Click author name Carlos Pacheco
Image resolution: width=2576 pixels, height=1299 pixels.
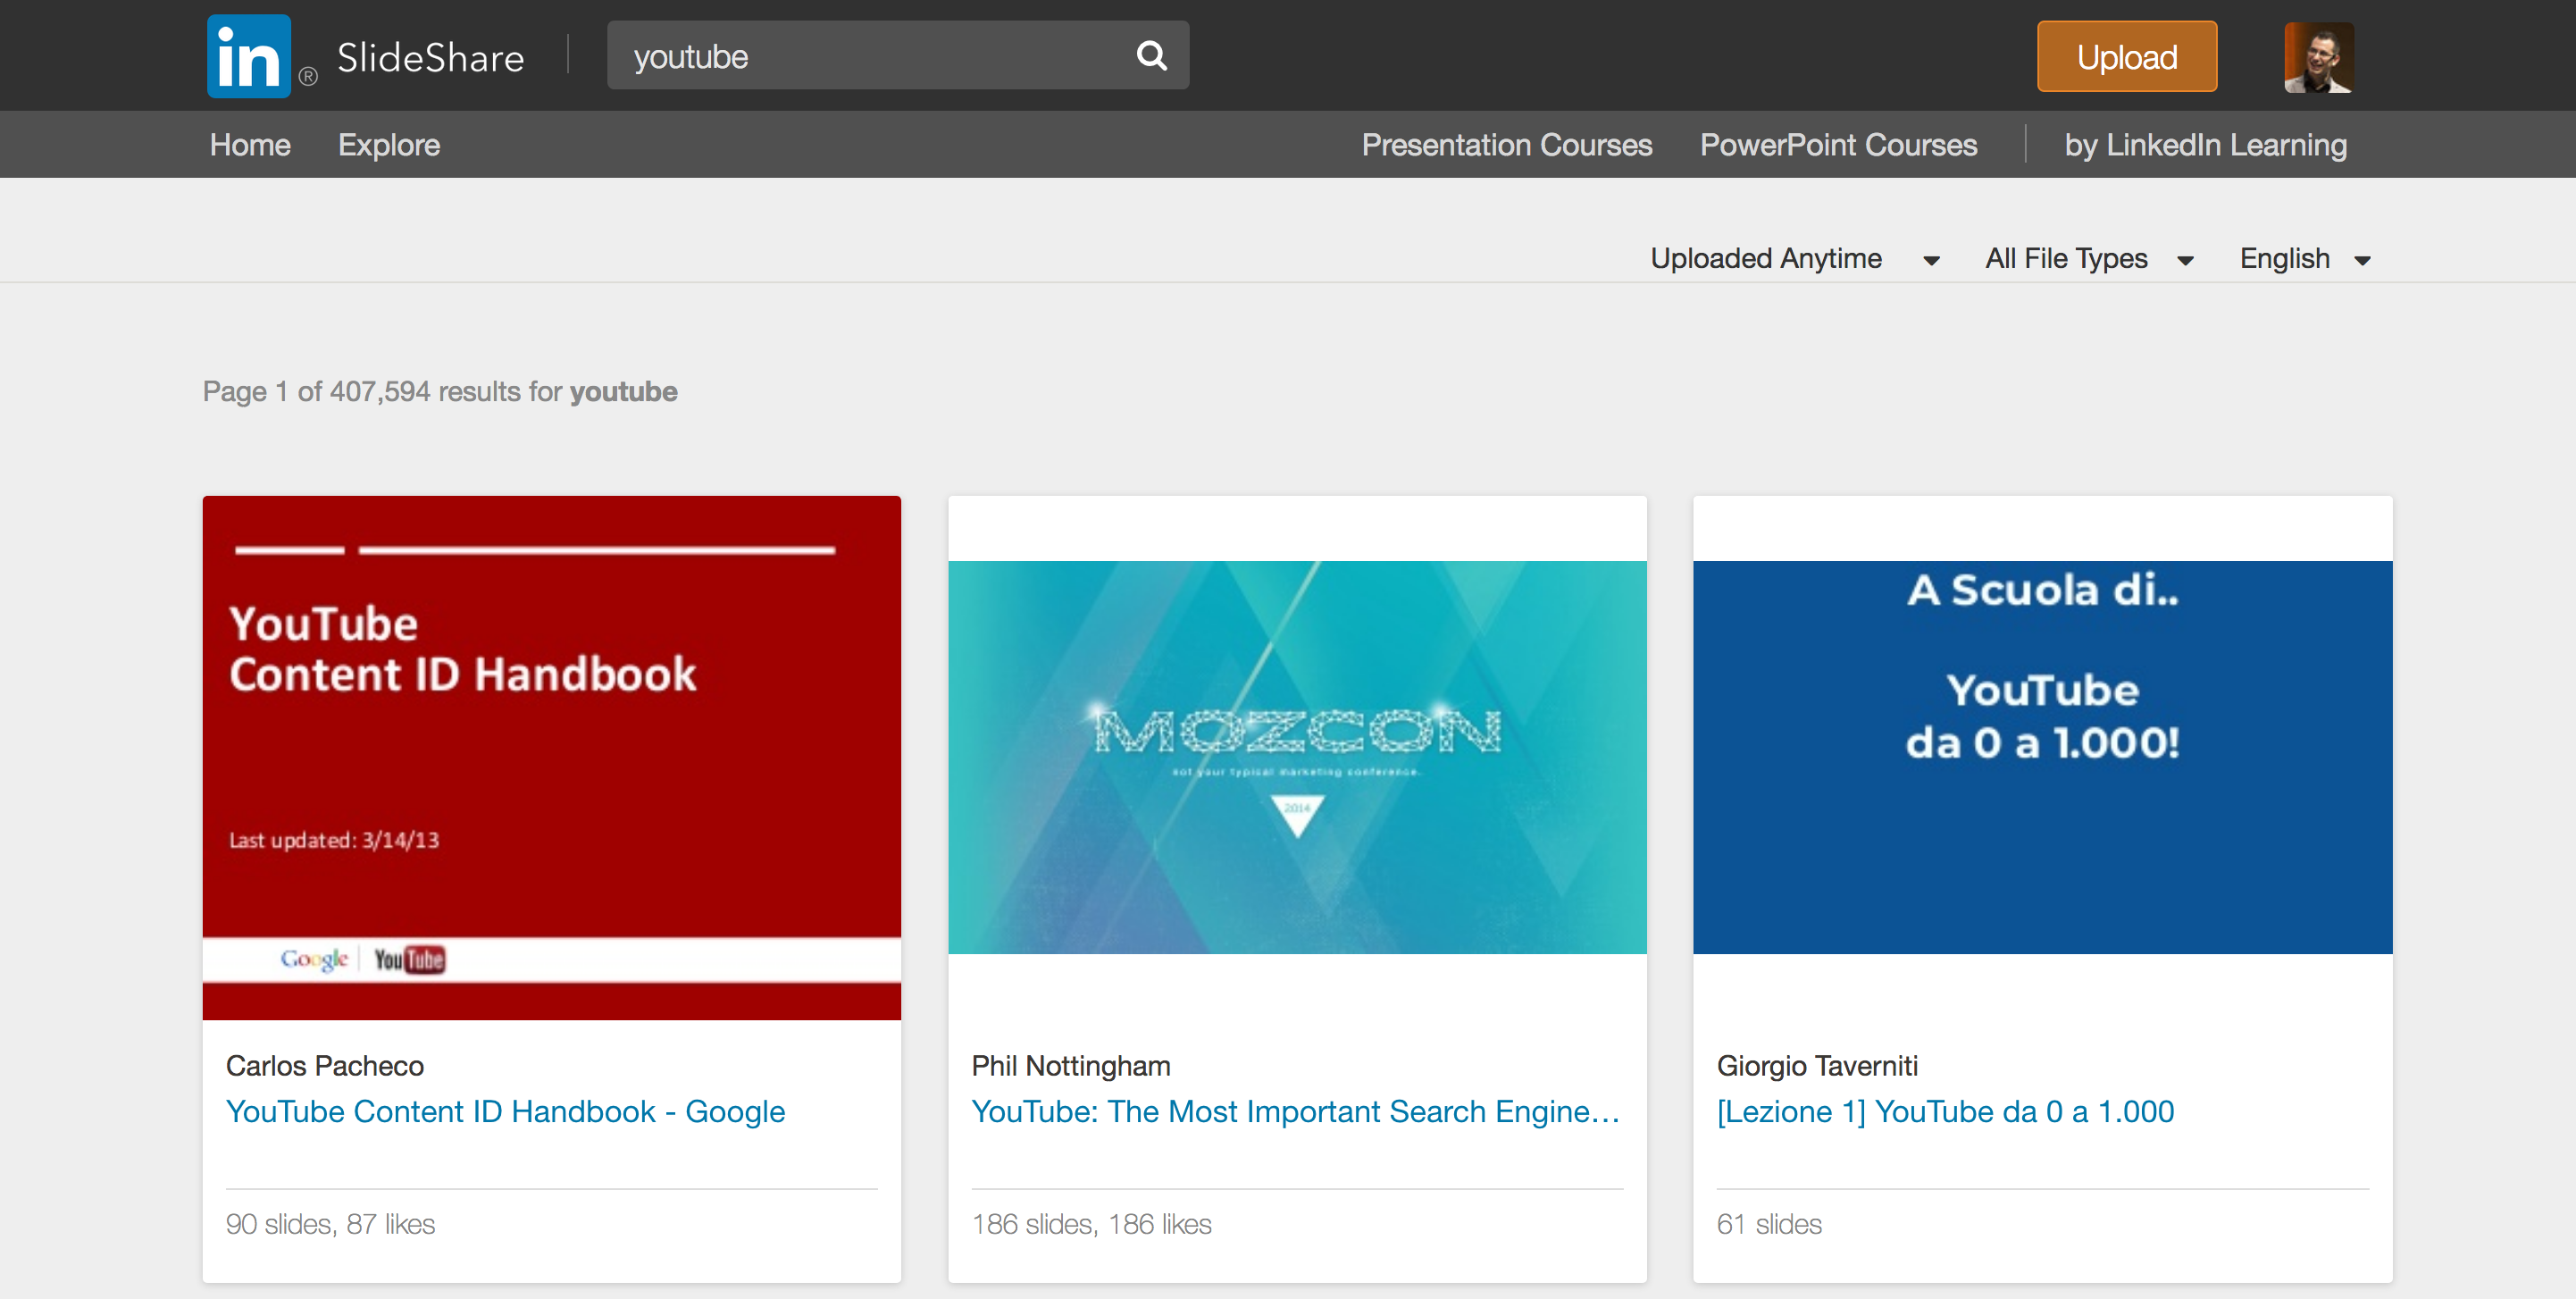point(325,1066)
